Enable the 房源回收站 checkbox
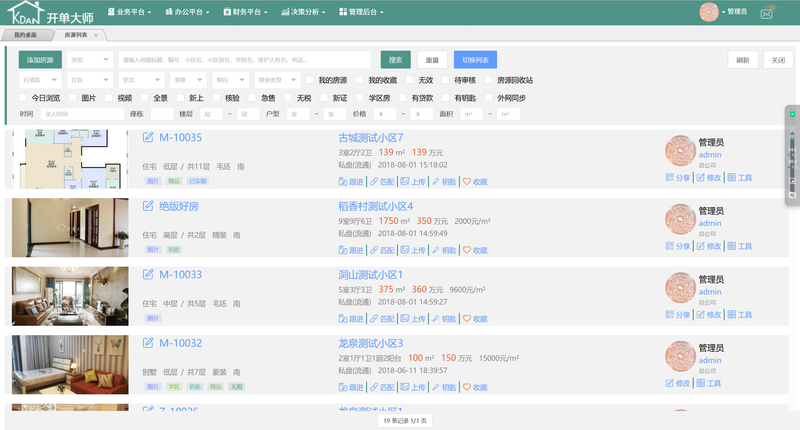This screenshot has height=430, width=800. pos(488,80)
